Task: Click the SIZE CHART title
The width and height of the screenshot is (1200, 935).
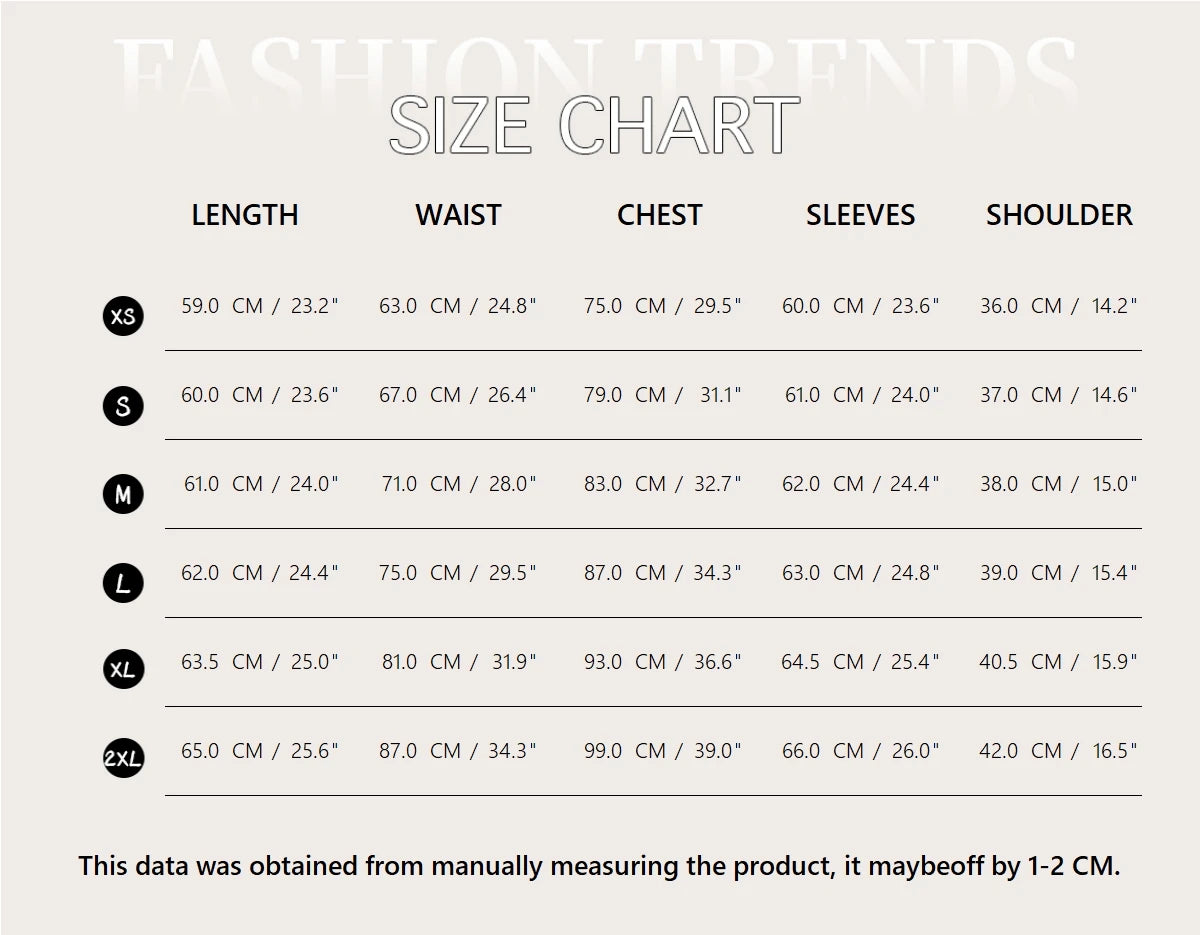Action: tap(594, 126)
